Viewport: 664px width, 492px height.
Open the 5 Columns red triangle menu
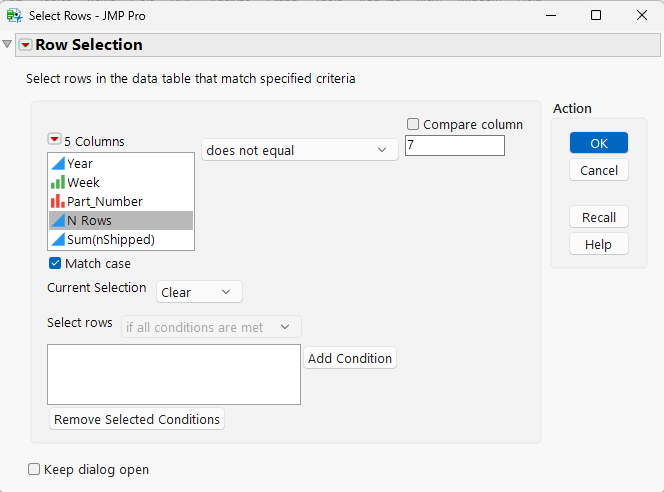tap(54, 140)
